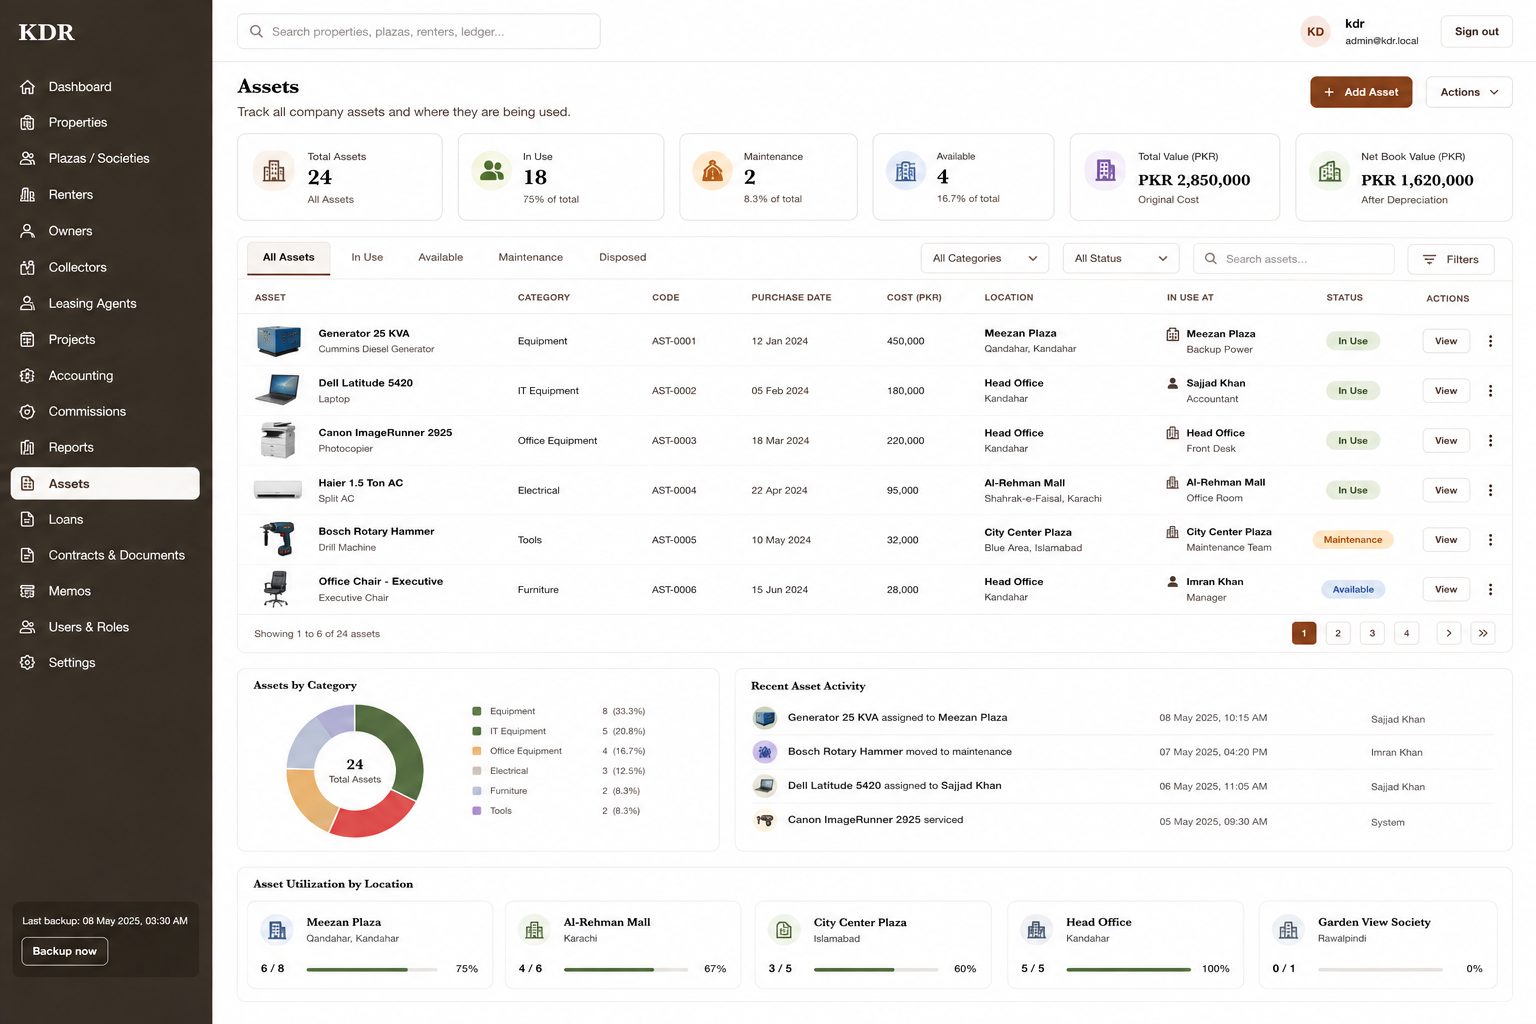Open row menu for Generator 25 KVA
Screen dimensions: 1536x1024
coord(1490,341)
